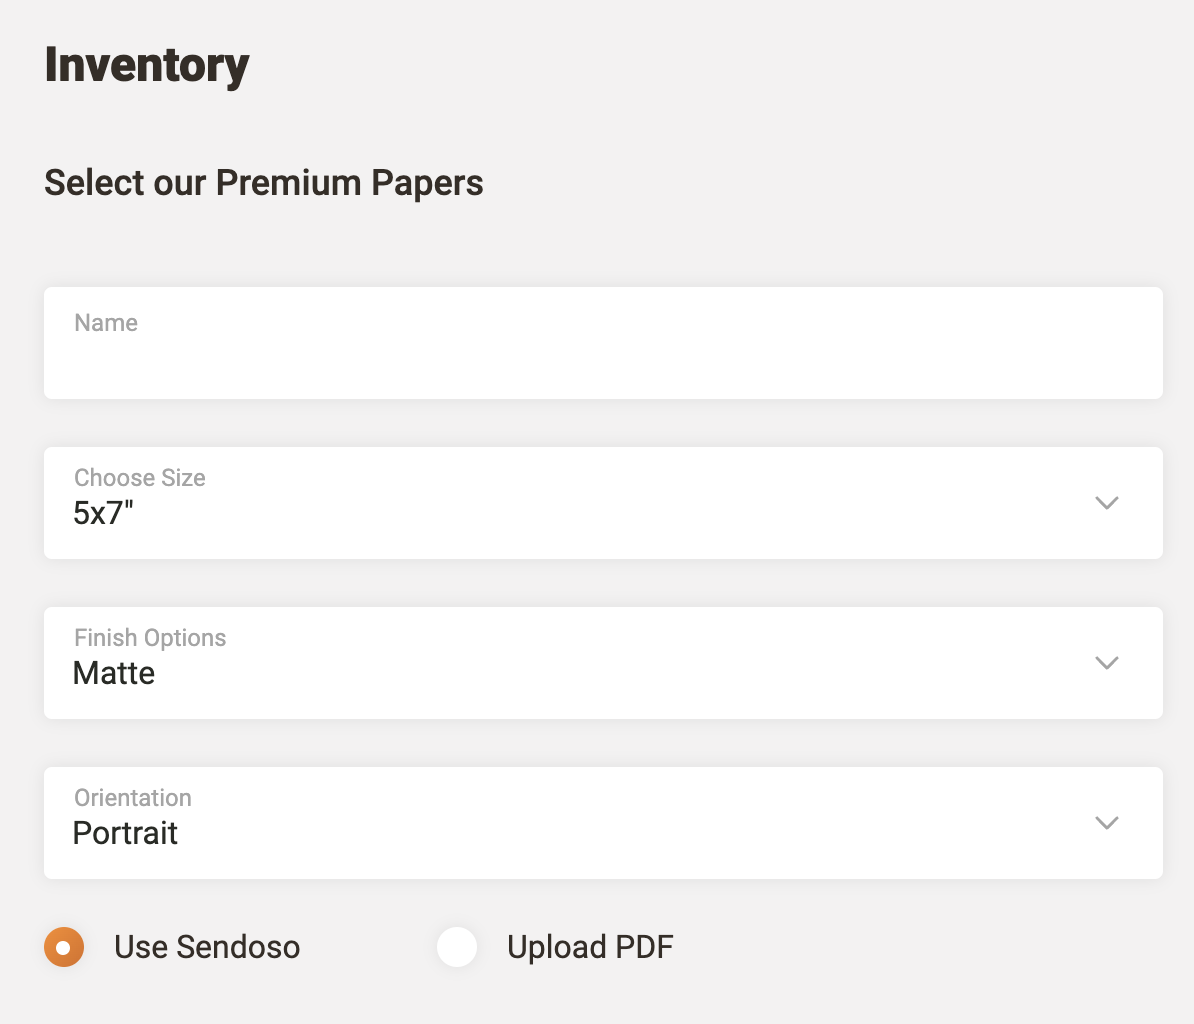Click the Matte selected finish value
Viewport: 1194px width, 1024px height.
(x=114, y=673)
